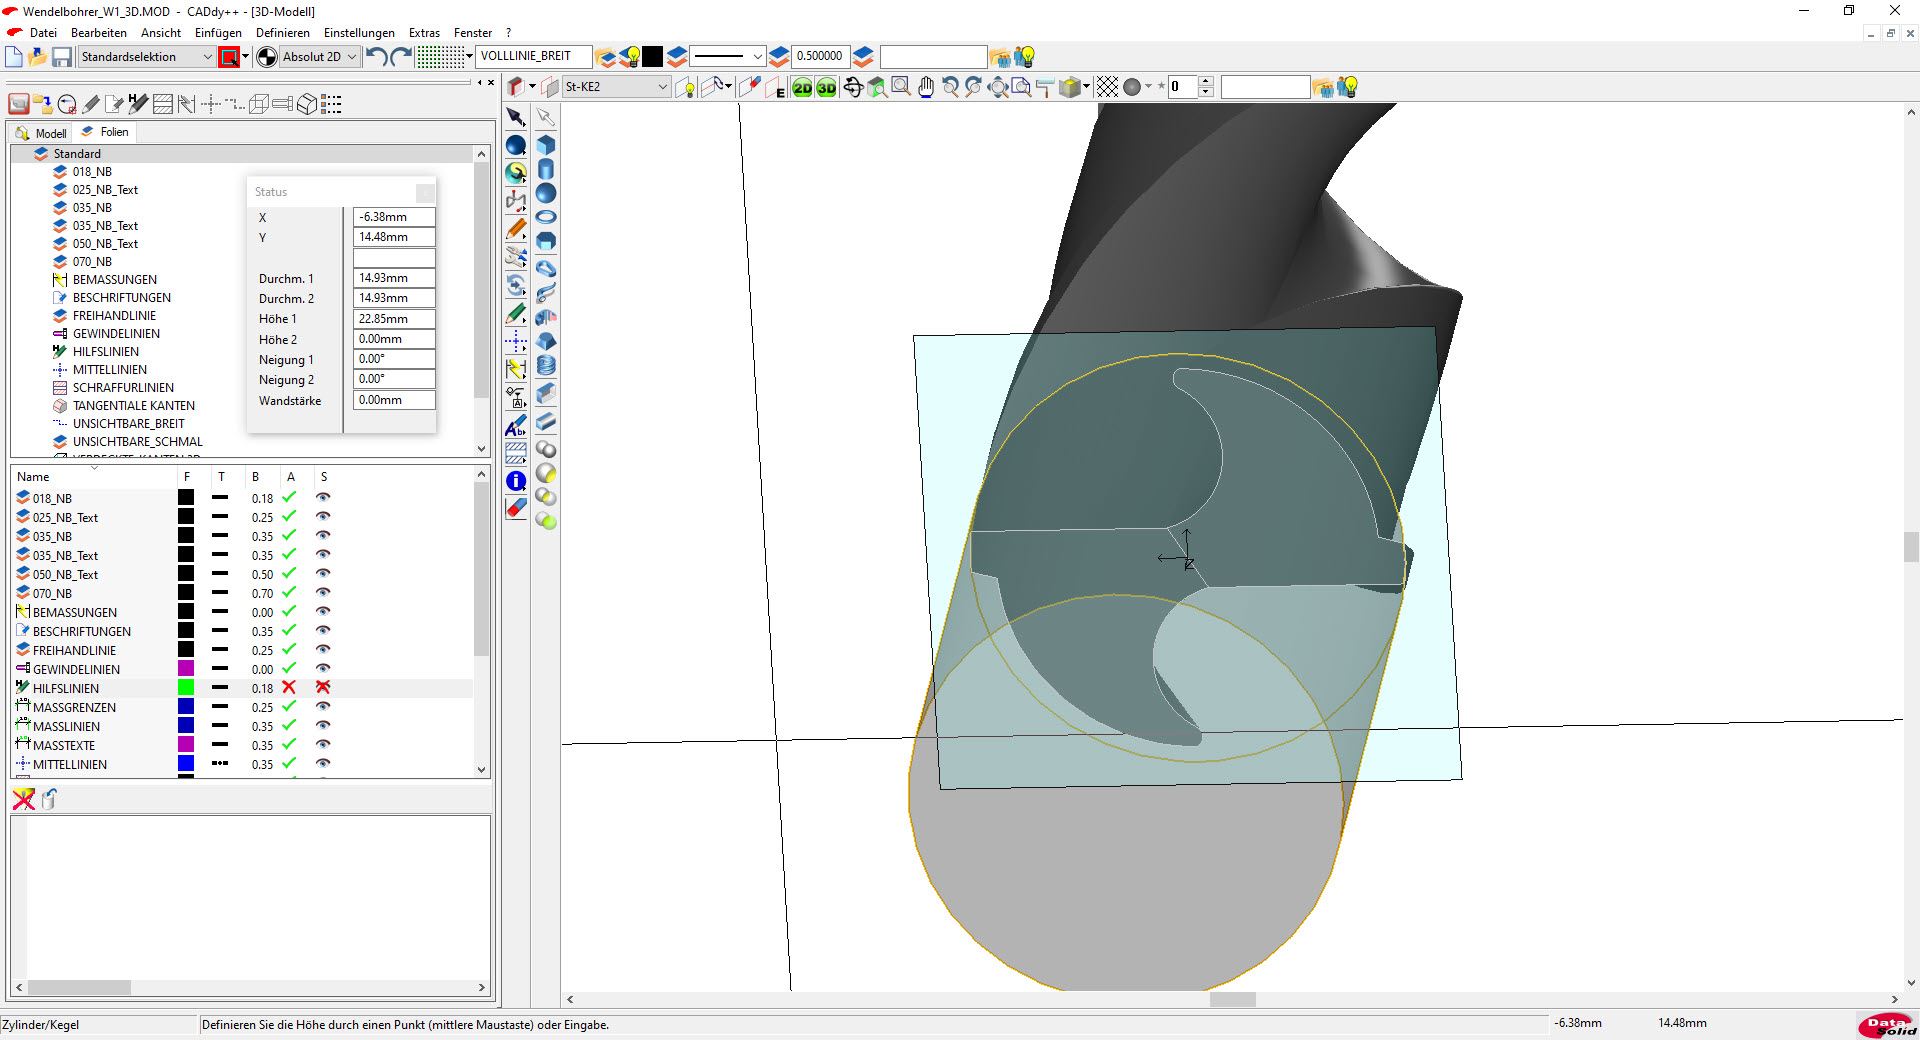Select the torus solid tool

(x=546, y=217)
